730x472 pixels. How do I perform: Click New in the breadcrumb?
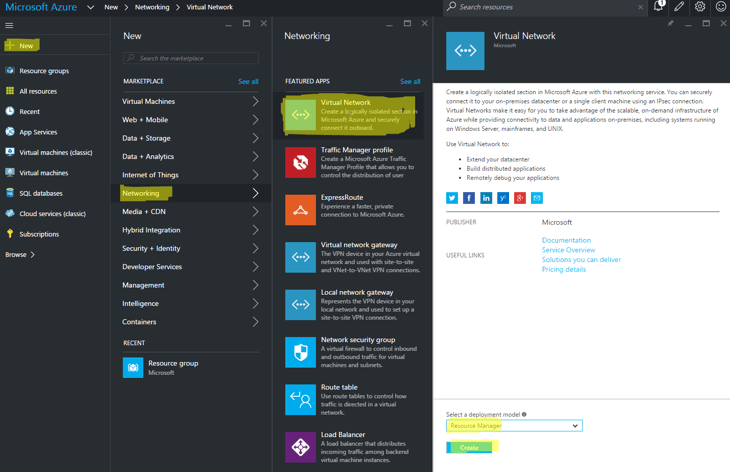point(111,7)
